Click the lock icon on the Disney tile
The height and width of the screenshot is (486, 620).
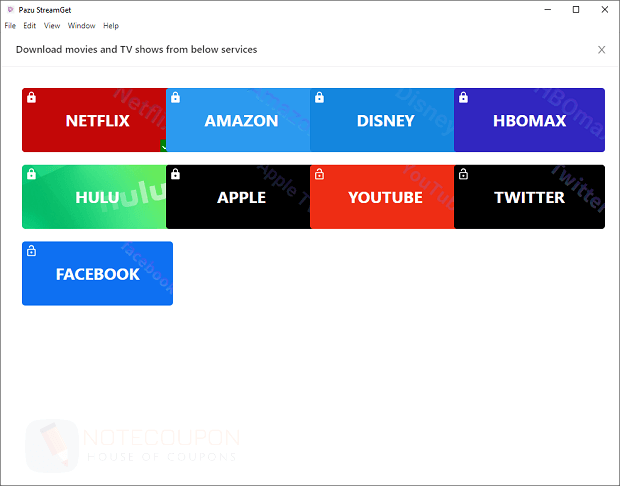tap(319, 97)
